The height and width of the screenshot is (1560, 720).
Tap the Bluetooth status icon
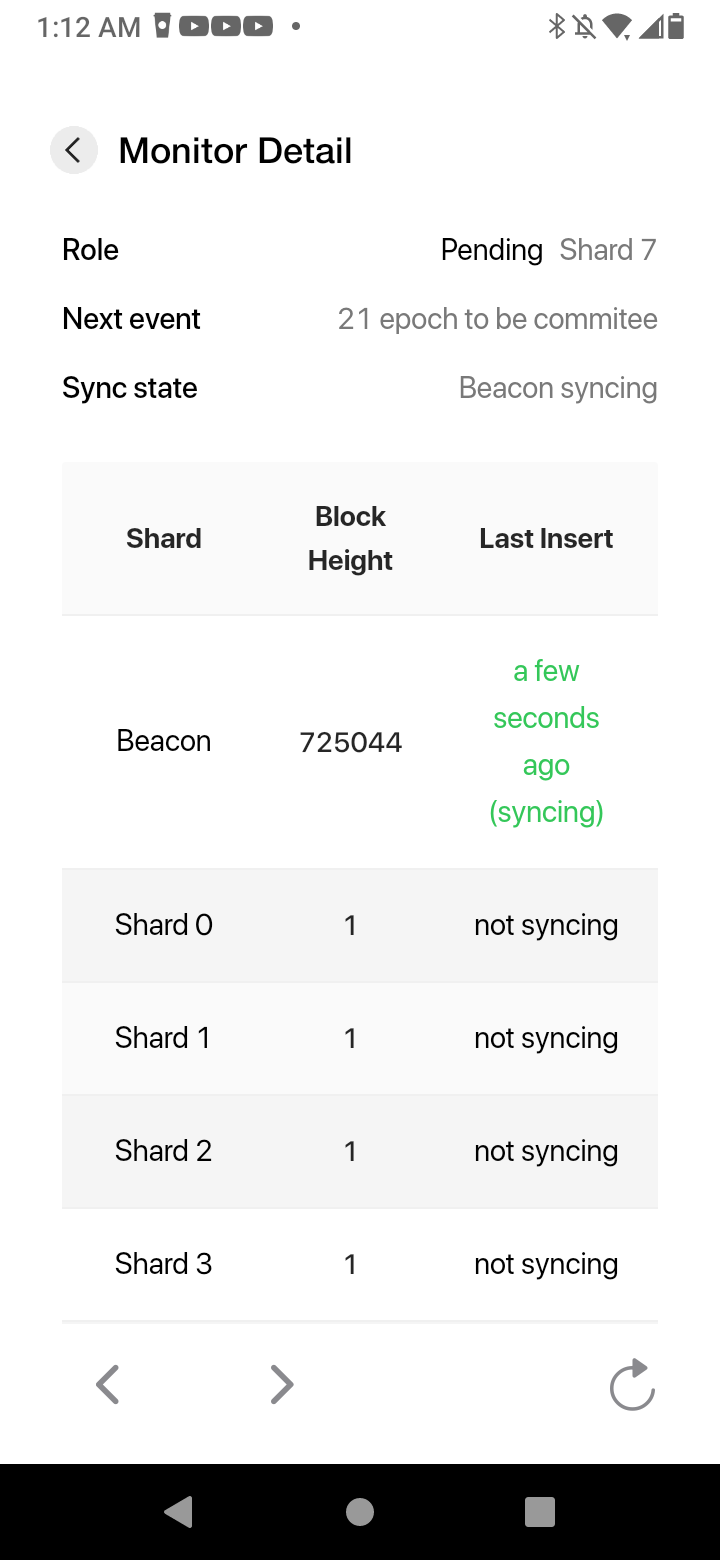557,27
